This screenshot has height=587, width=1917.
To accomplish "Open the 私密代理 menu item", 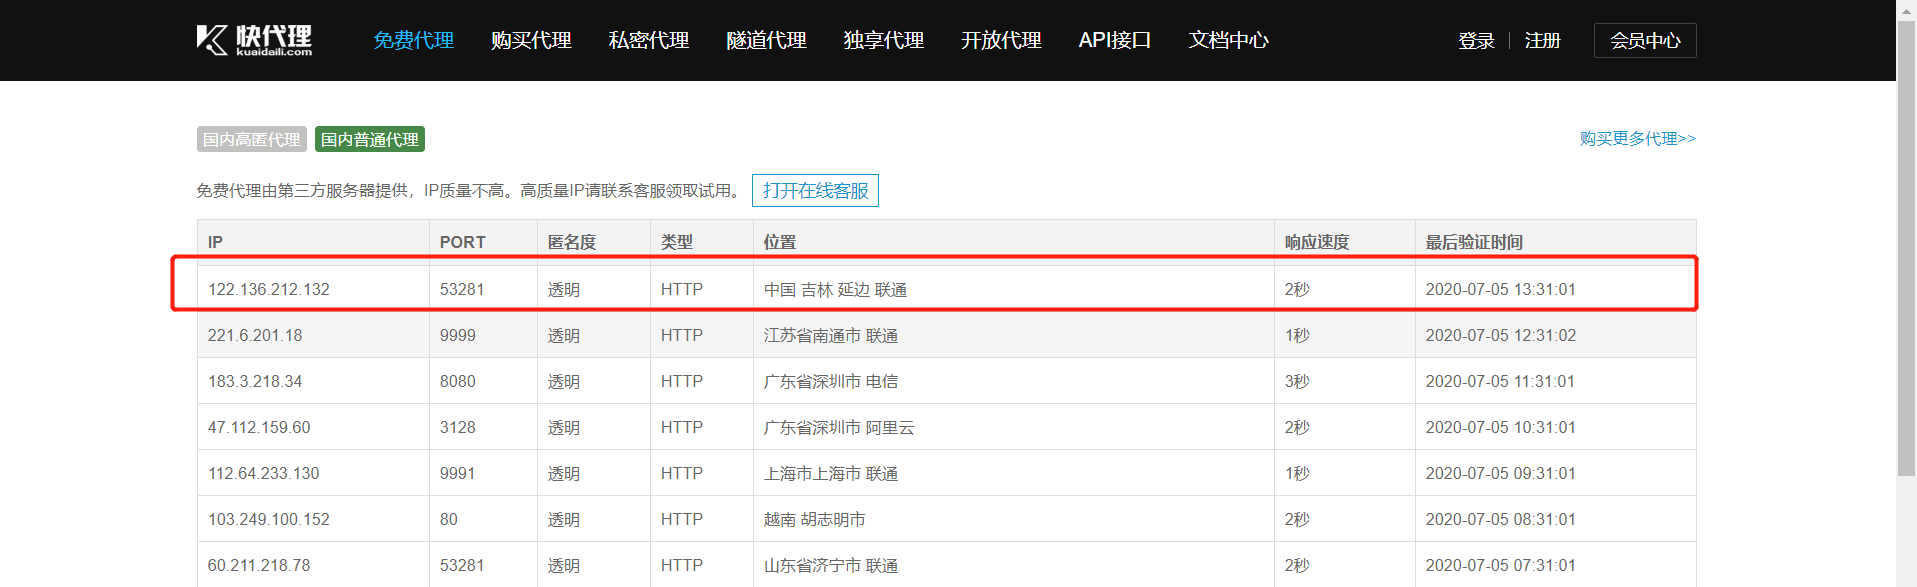I will 649,40.
